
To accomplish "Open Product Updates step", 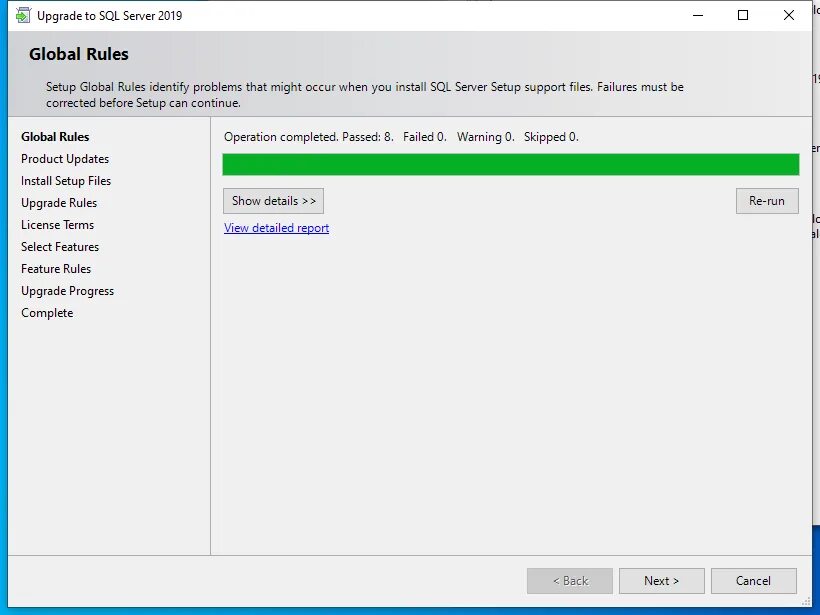I will click(64, 158).
